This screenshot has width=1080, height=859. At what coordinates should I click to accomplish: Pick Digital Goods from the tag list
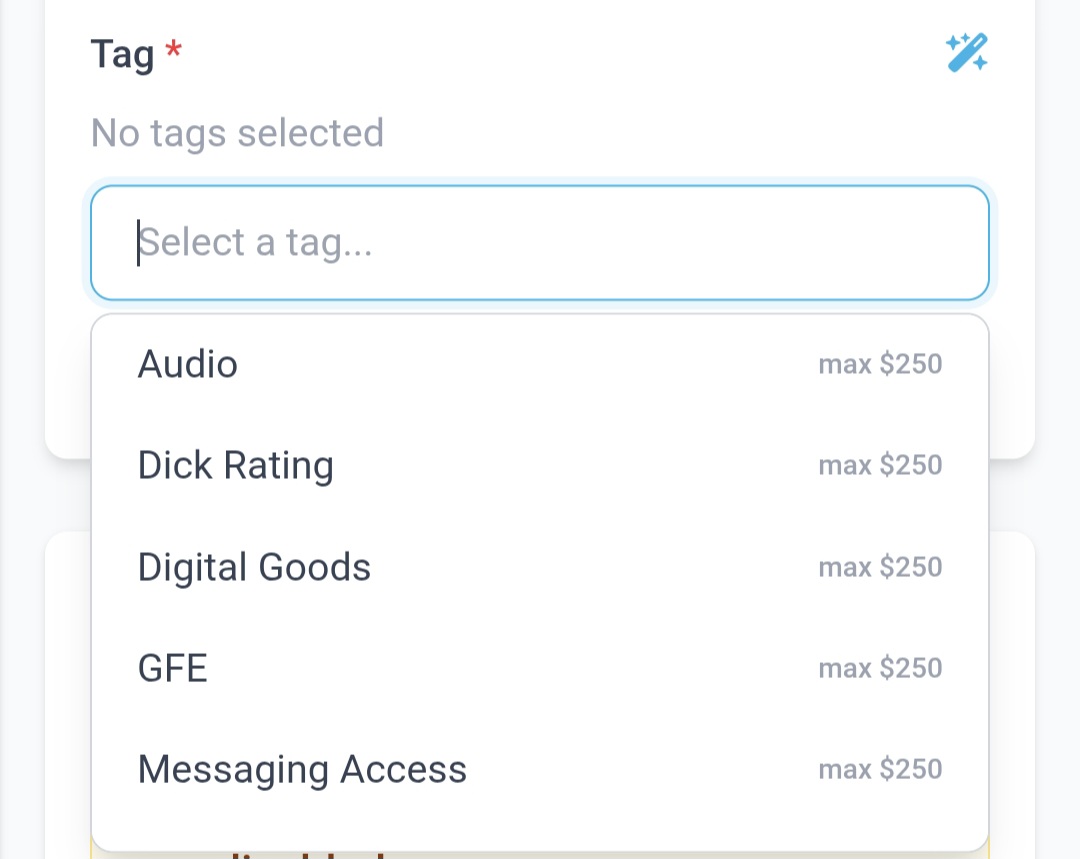(x=254, y=567)
